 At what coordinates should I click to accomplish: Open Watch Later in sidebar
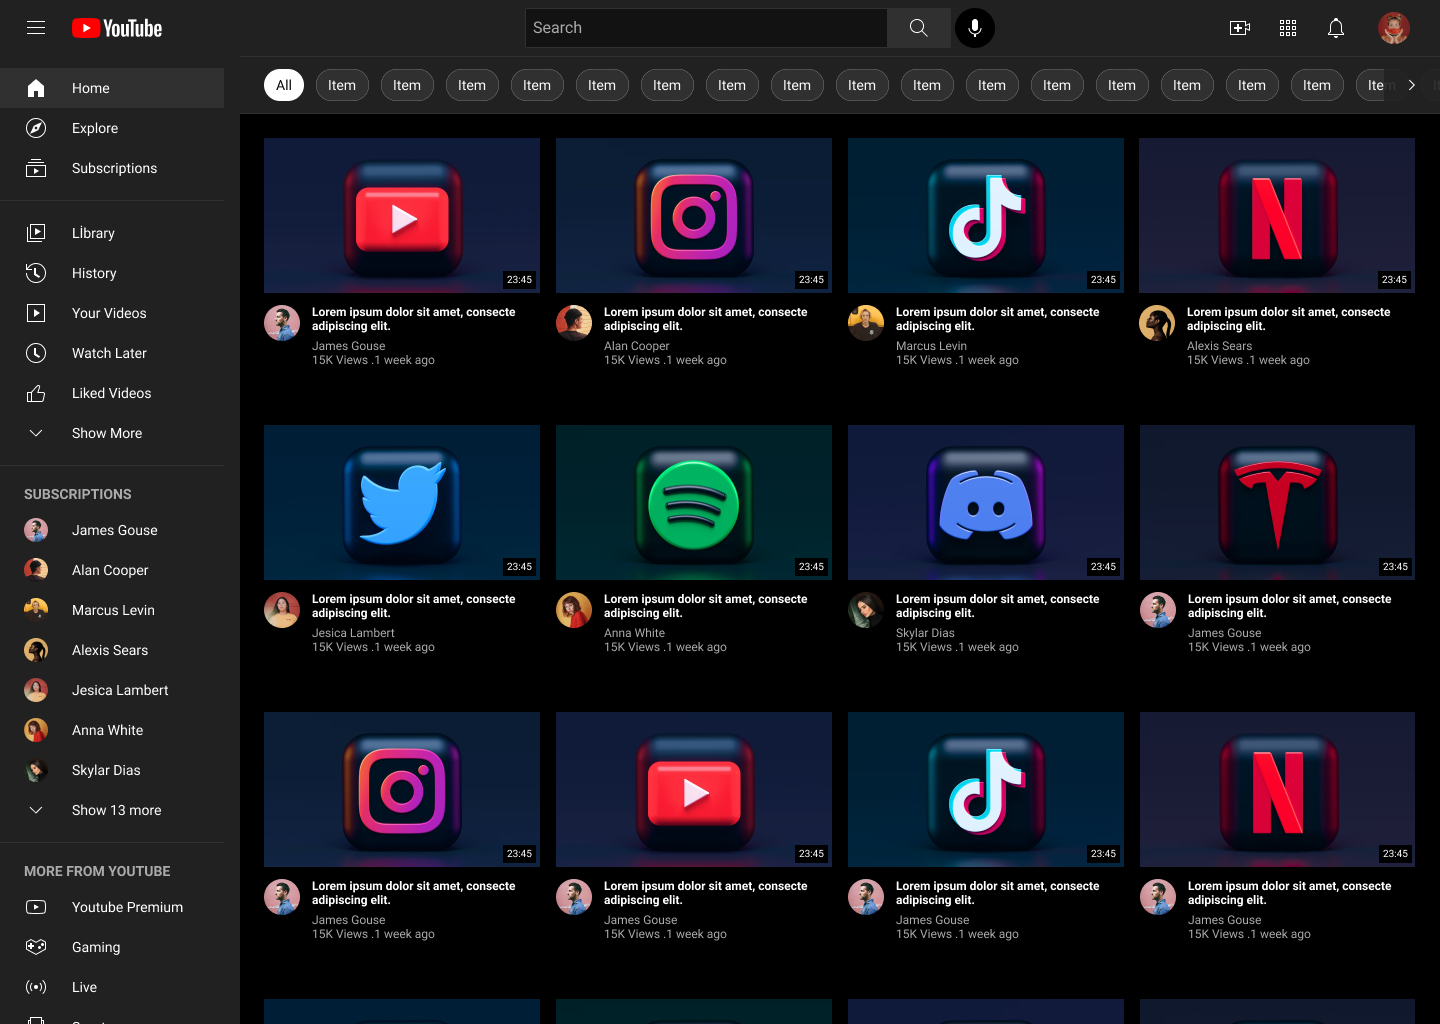point(112,353)
